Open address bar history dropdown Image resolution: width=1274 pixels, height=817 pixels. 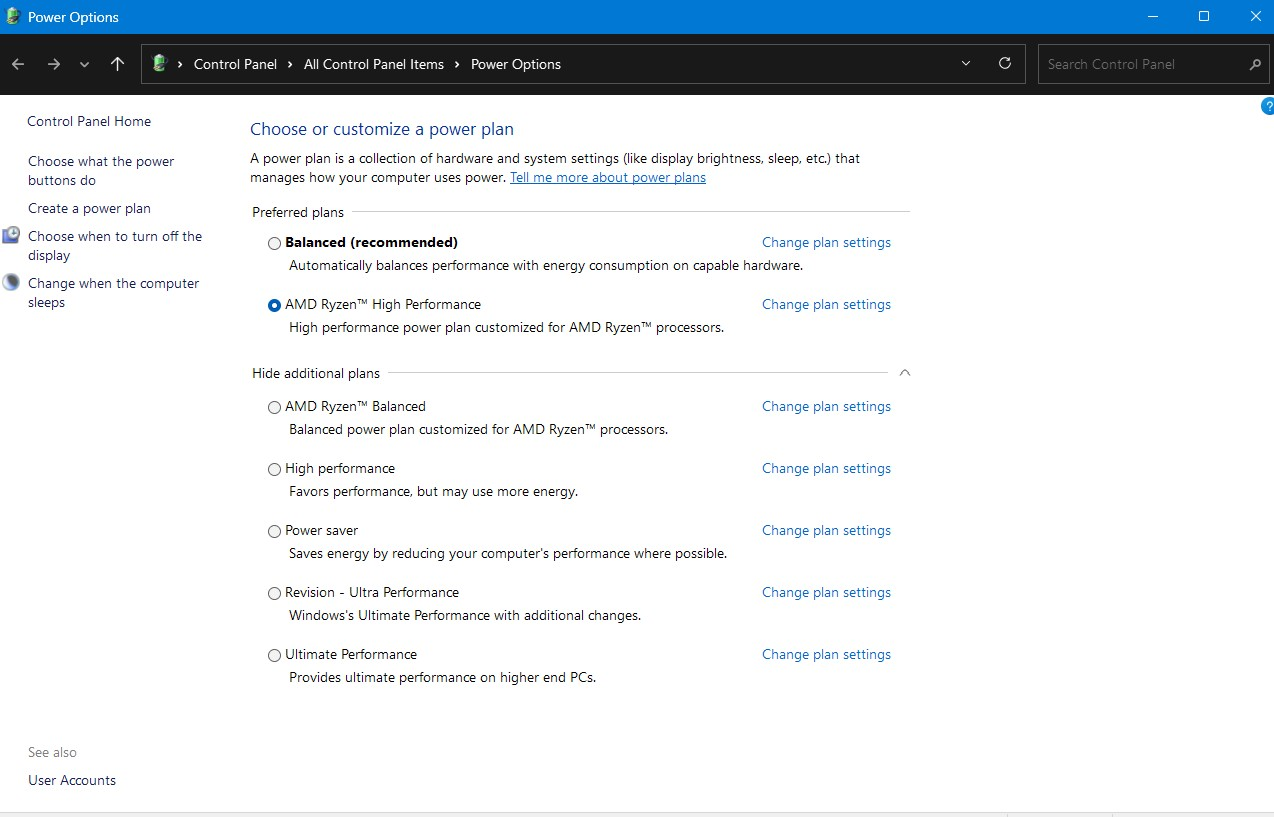tap(966, 63)
